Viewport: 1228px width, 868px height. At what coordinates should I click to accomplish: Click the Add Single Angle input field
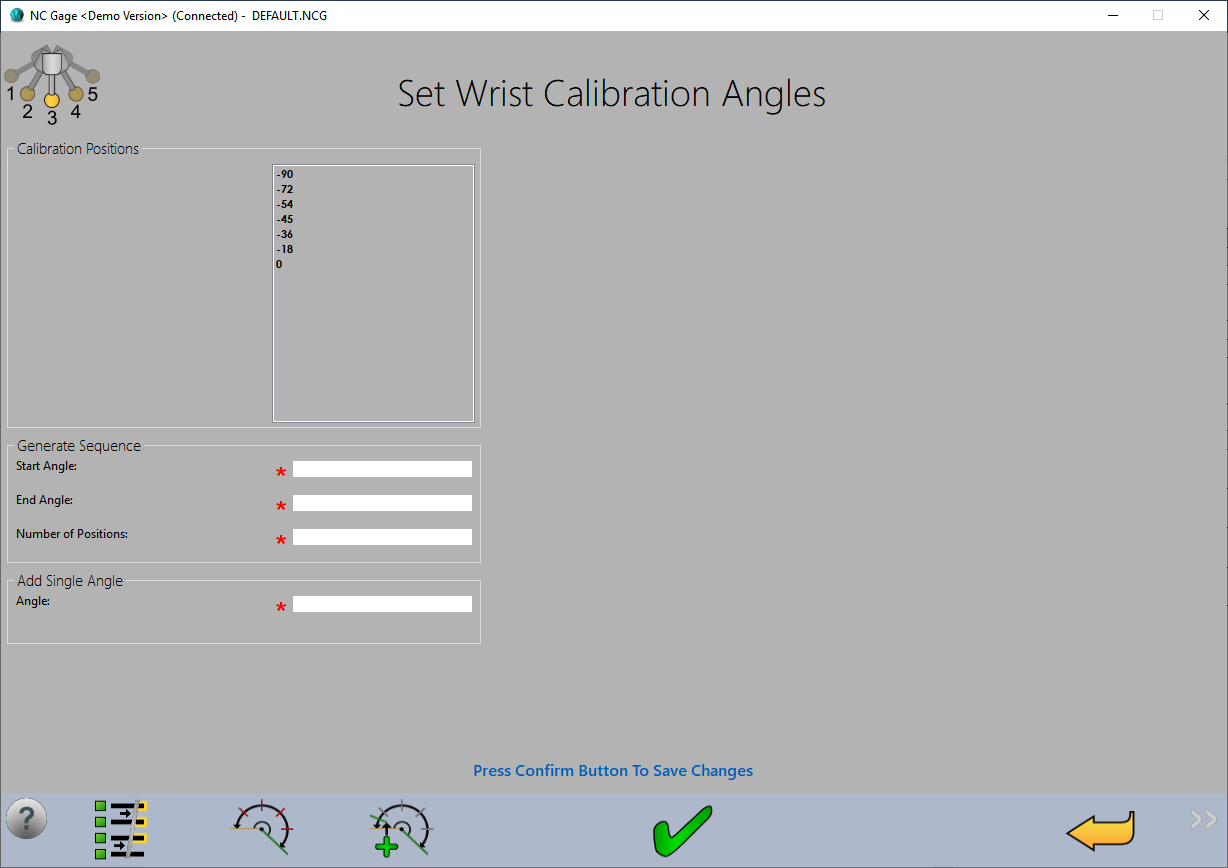pos(381,604)
